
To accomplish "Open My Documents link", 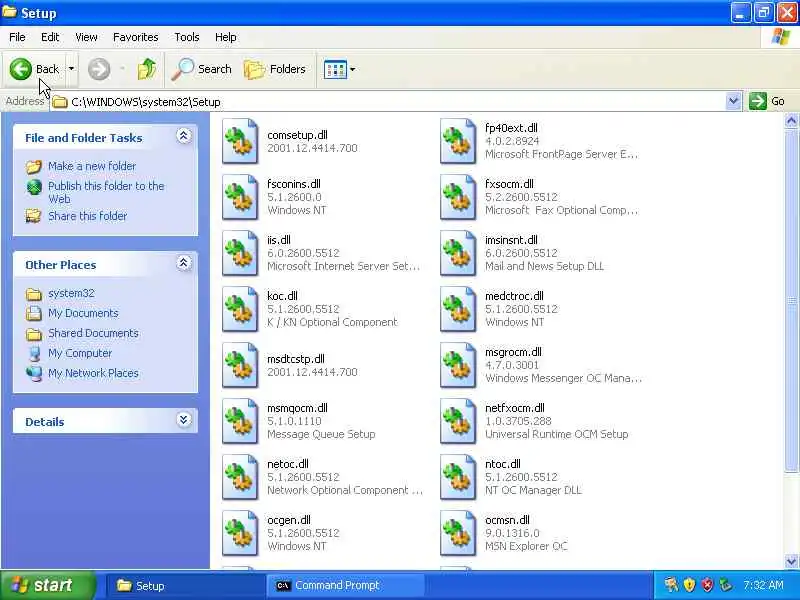I will [83, 313].
